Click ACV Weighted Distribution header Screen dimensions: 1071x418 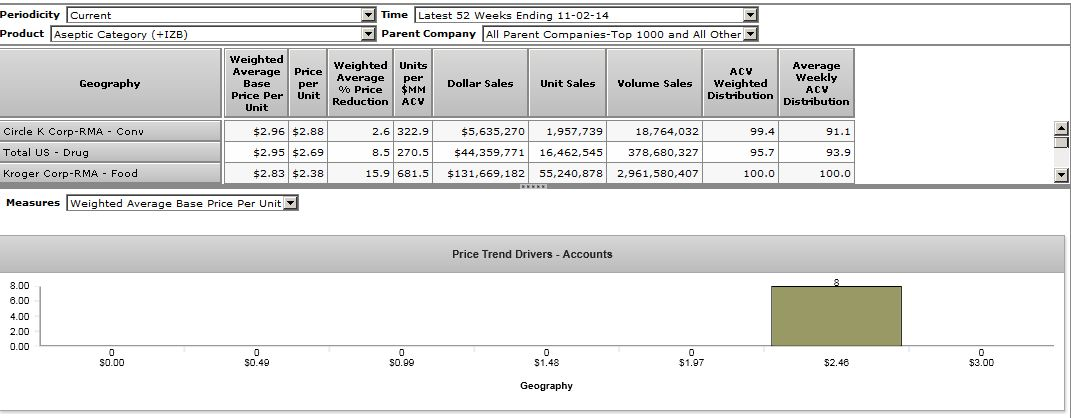click(x=741, y=84)
